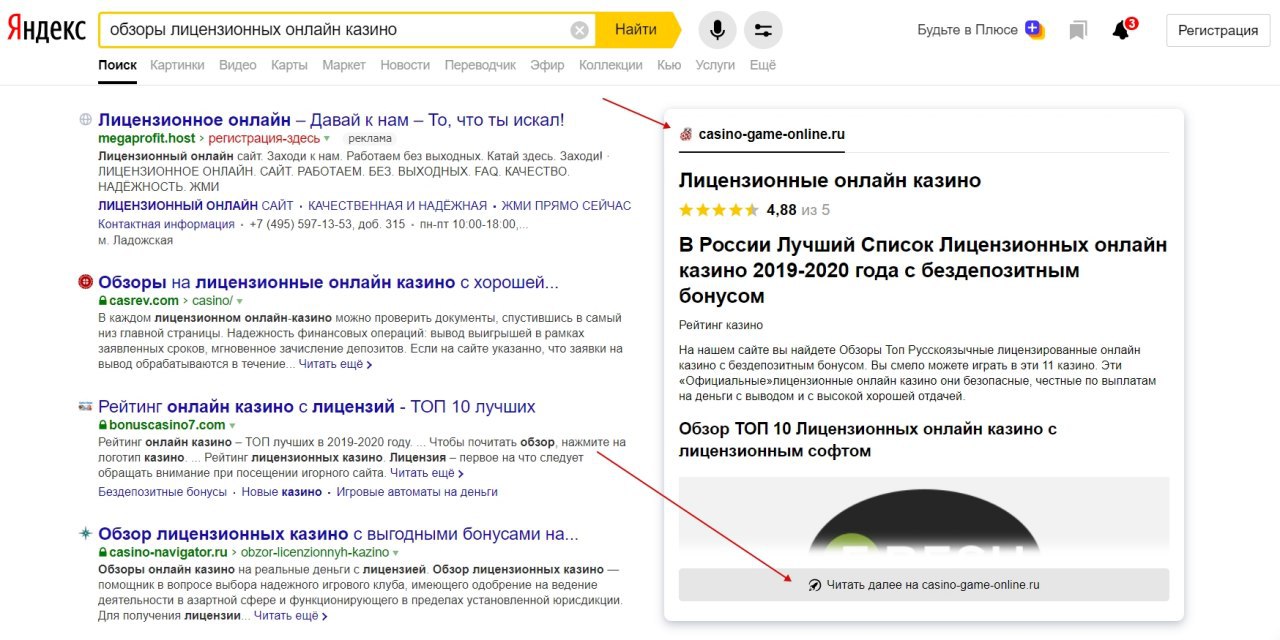Screen dimensions: 1280x640
Task: Switch to the Новости tab
Action: coord(405,65)
